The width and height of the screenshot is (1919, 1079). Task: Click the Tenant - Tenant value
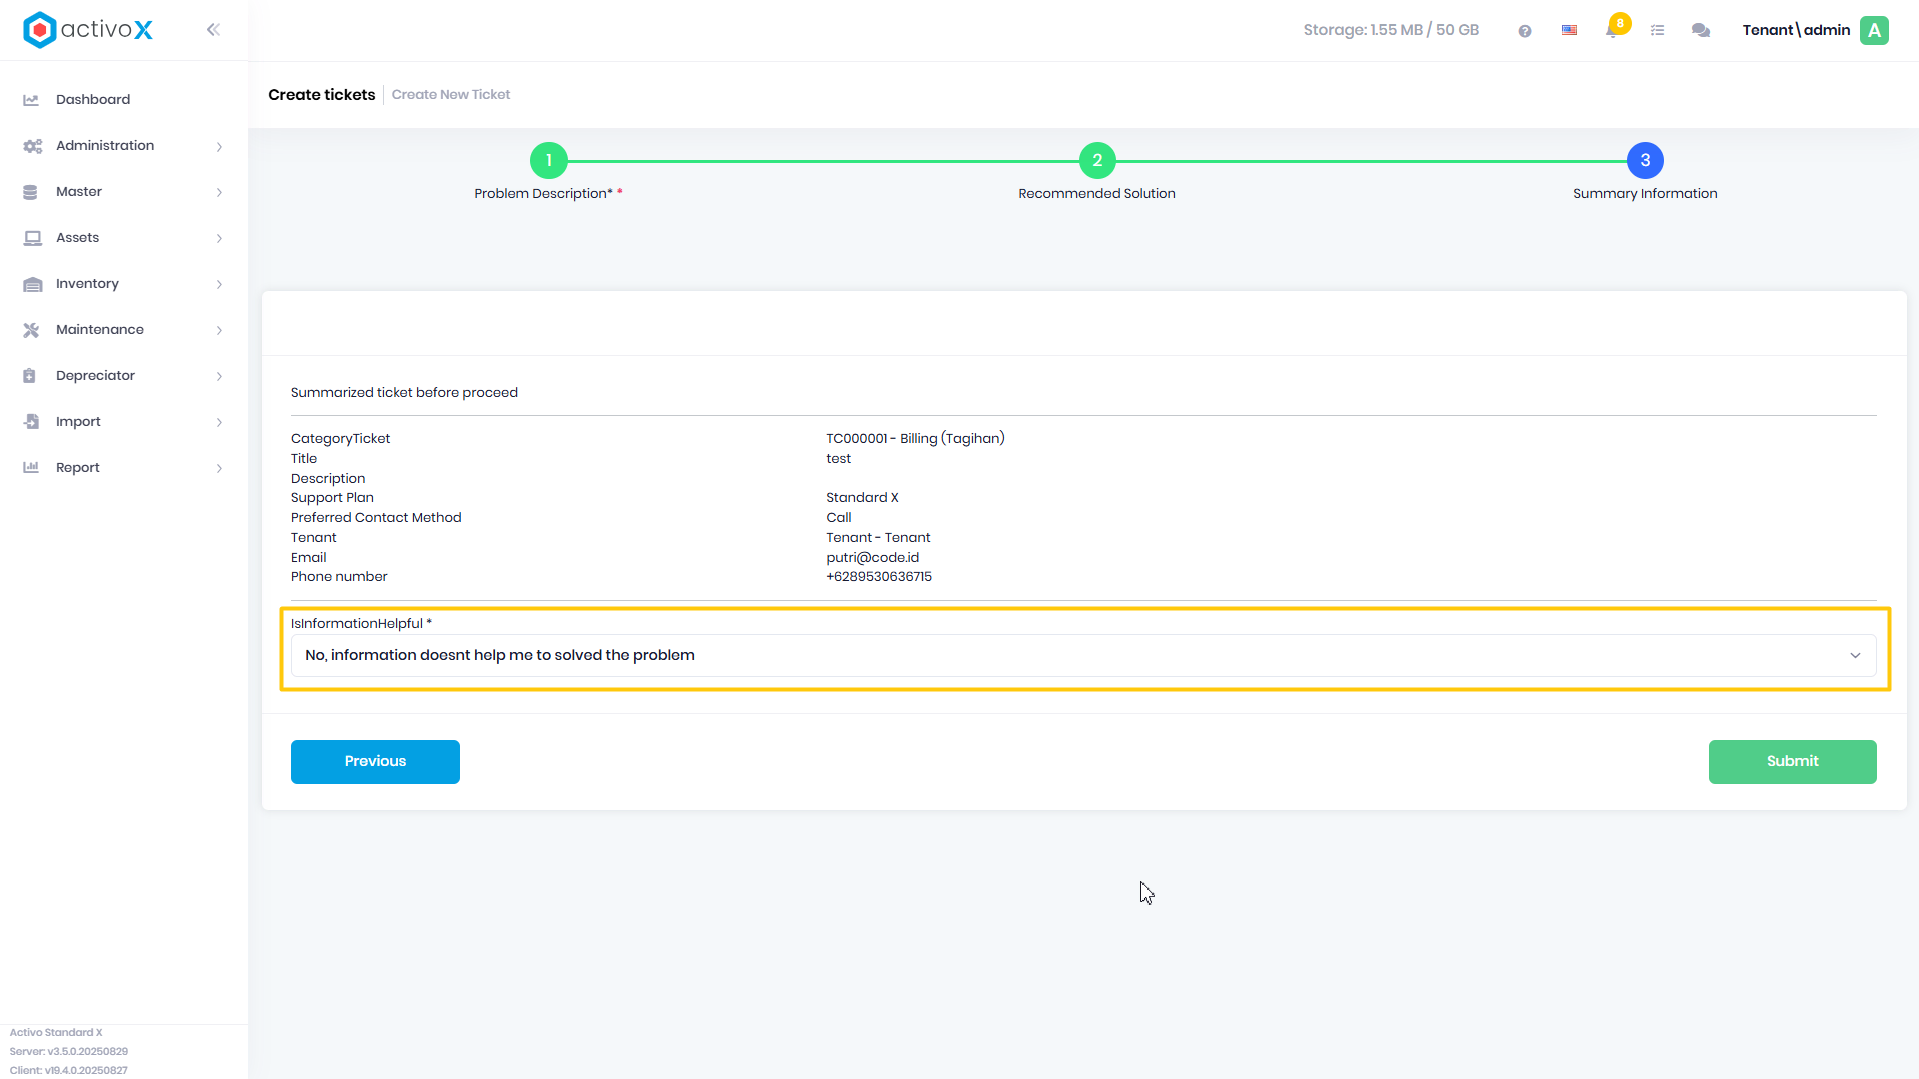878,538
